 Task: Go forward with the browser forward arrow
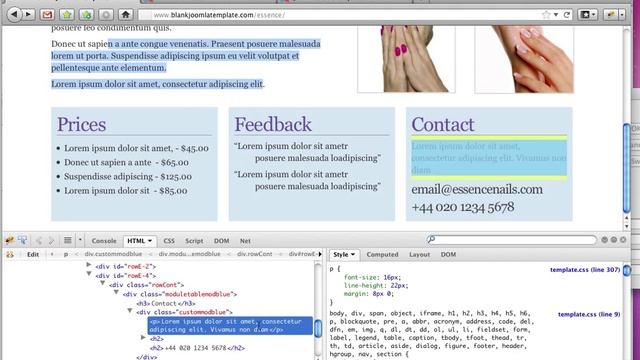[x=28, y=15]
